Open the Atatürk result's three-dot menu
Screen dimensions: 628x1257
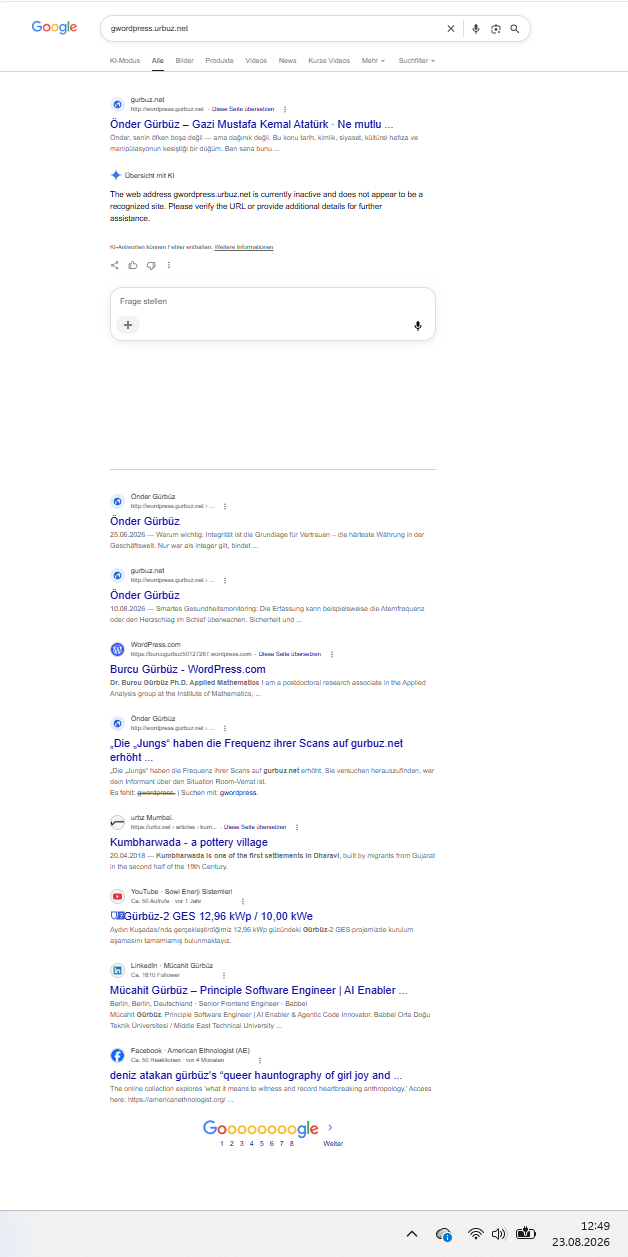pyautogui.click(x=285, y=108)
